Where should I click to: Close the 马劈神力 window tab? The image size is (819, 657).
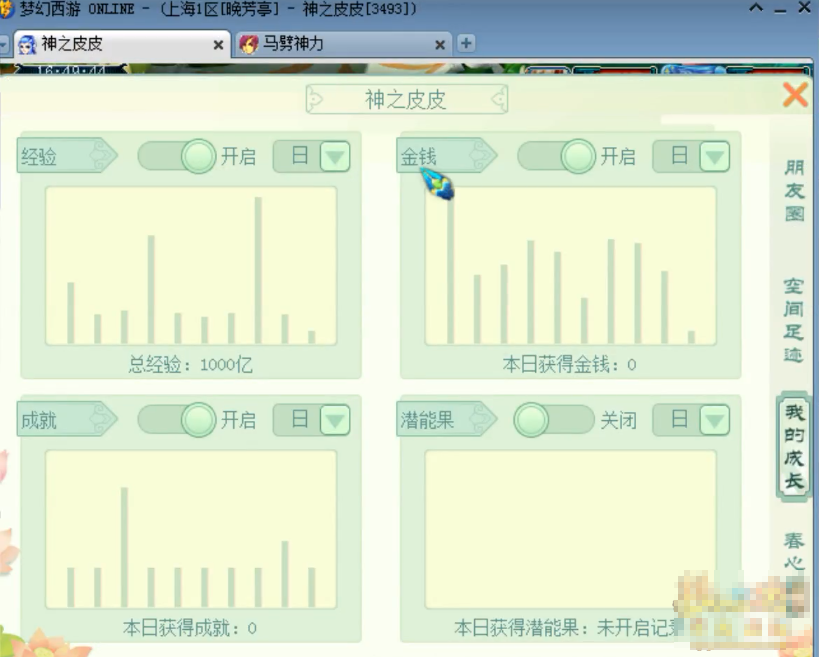click(440, 45)
